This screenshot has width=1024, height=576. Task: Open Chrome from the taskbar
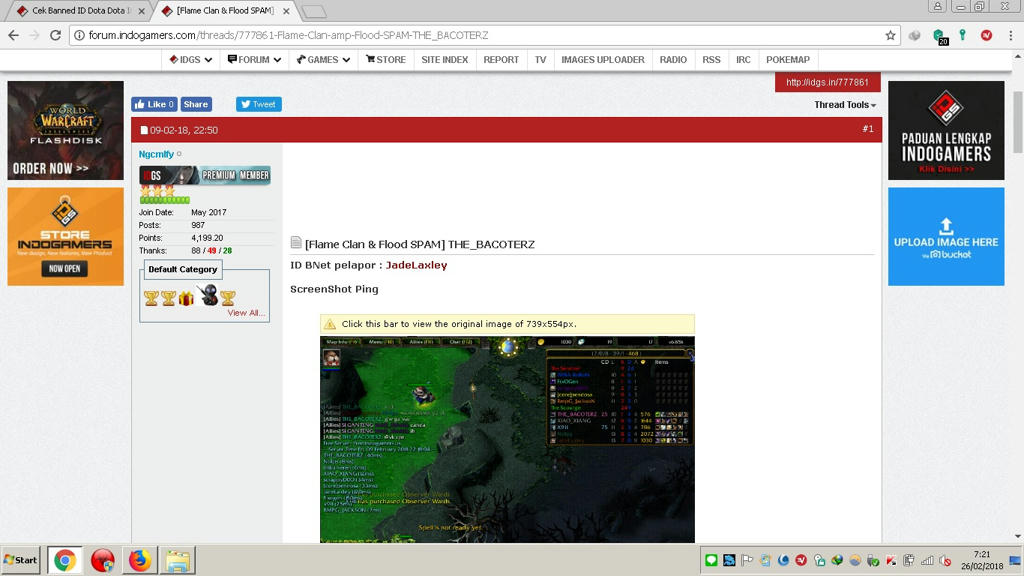point(64,560)
